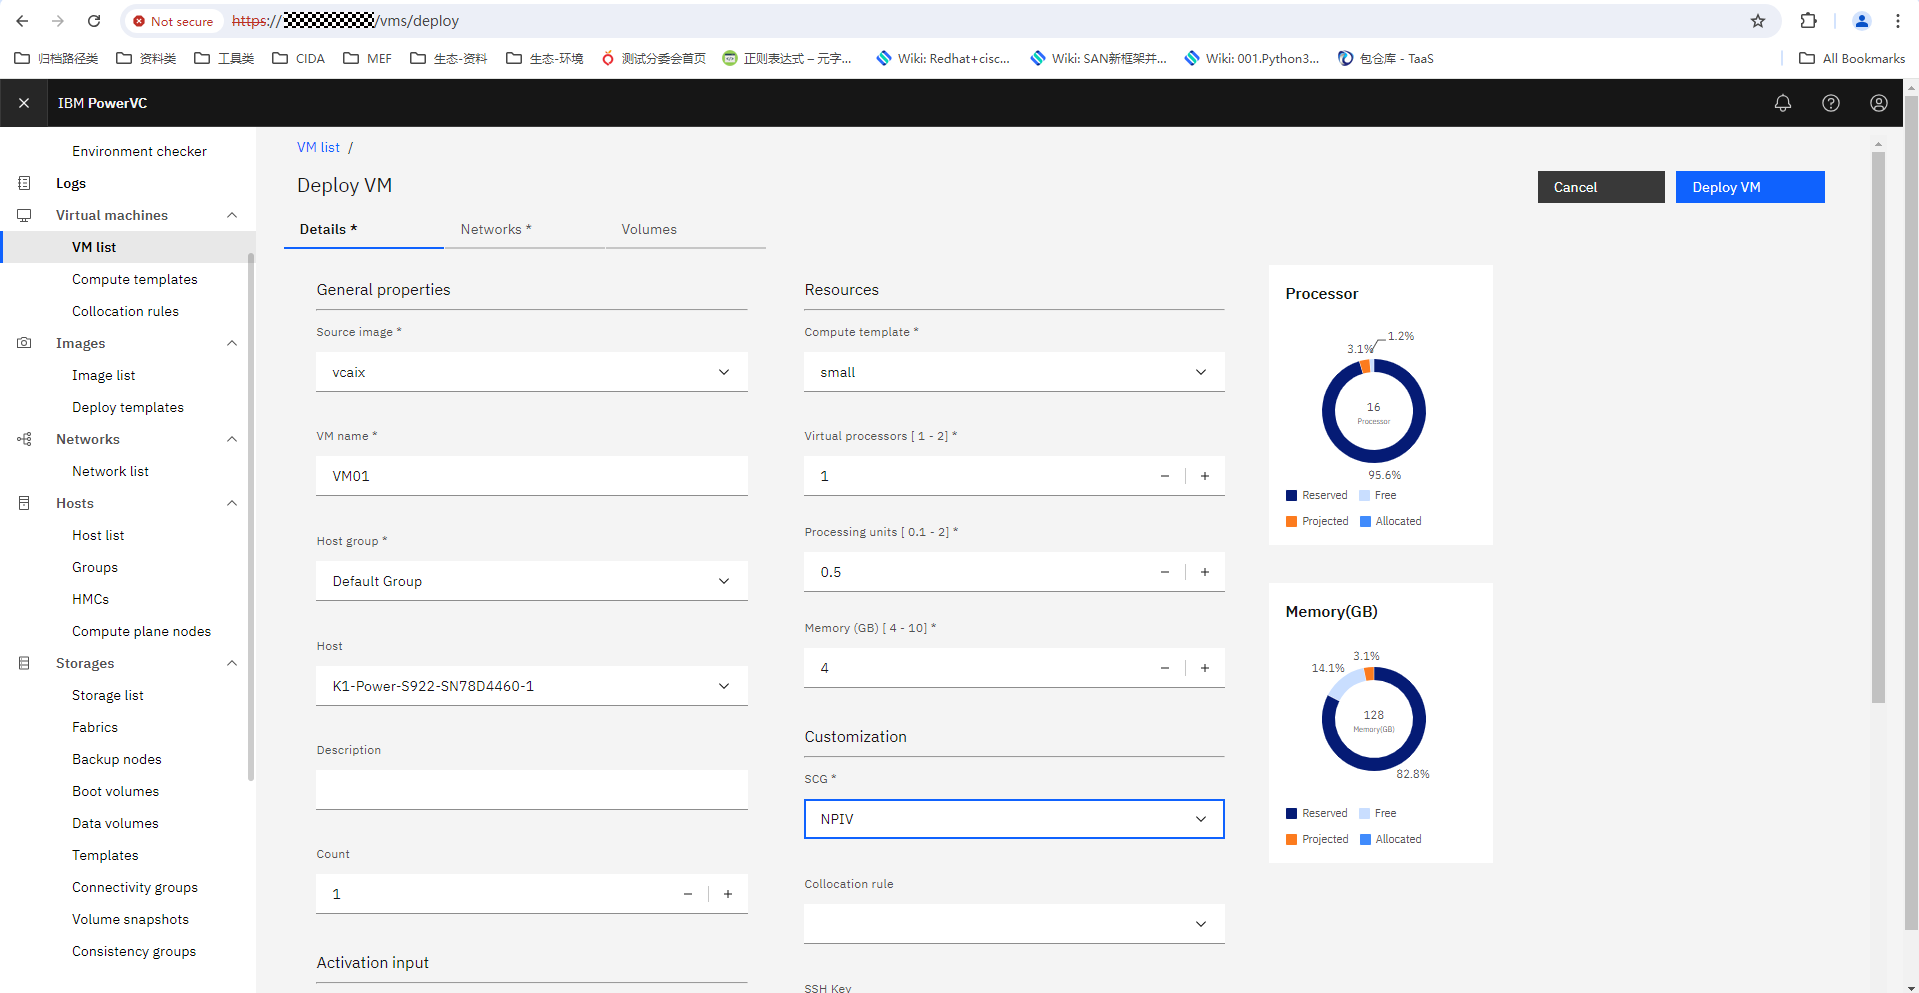Click the Images camera icon
The width and height of the screenshot is (1919, 993).
[24, 343]
